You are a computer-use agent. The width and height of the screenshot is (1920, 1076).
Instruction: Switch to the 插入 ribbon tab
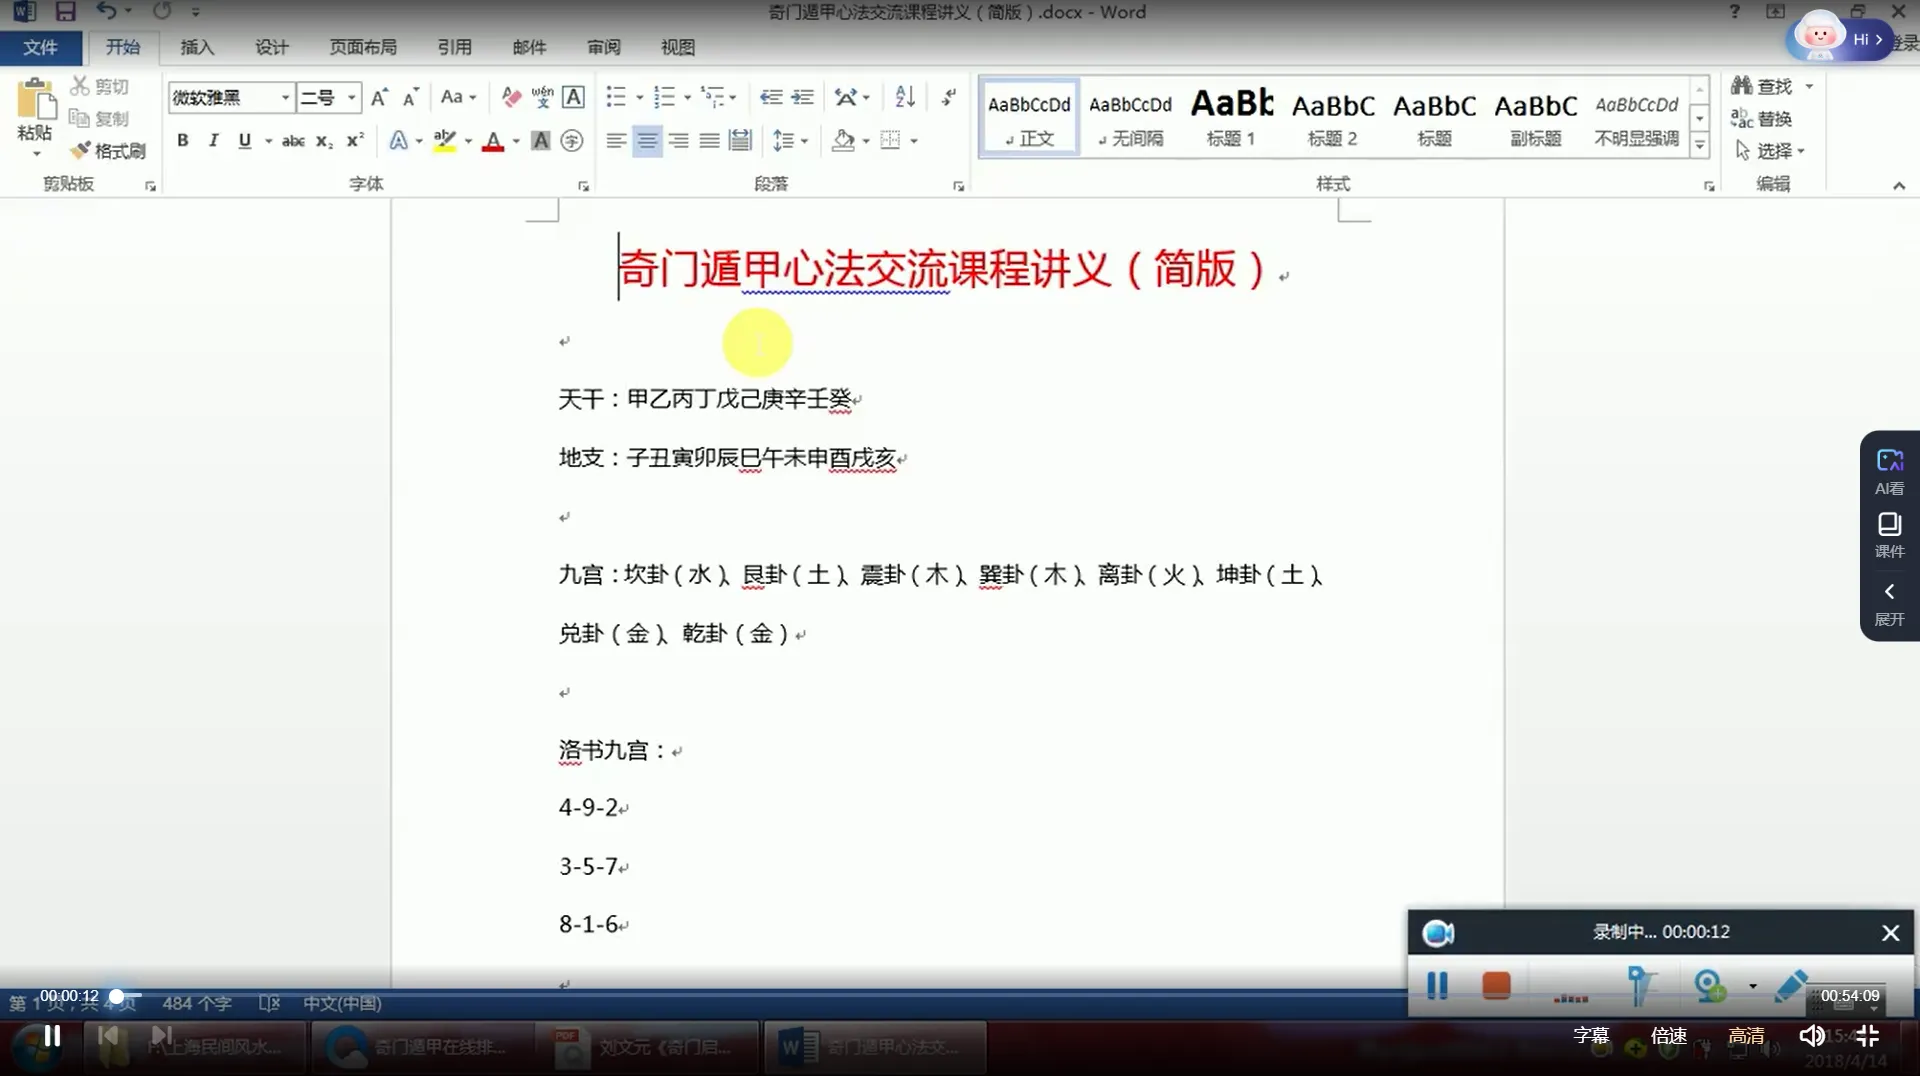(196, 47)
